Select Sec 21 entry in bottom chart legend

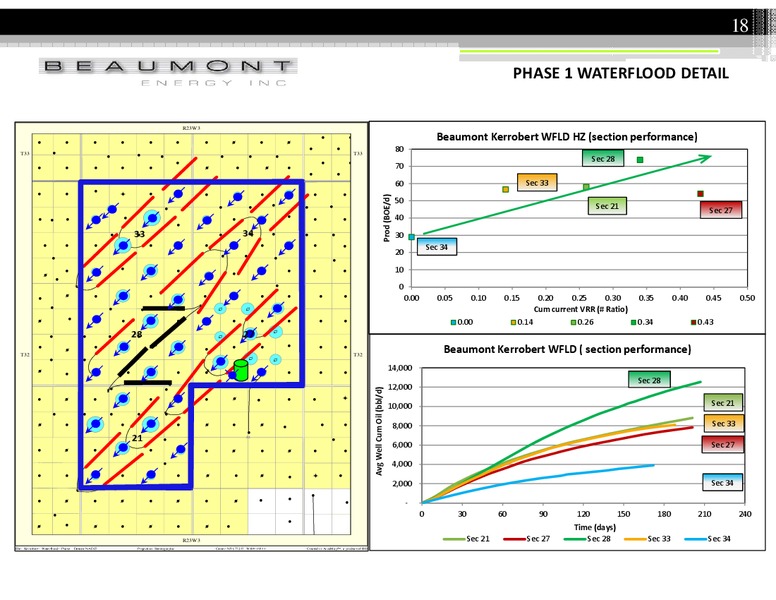click(466, 539)
